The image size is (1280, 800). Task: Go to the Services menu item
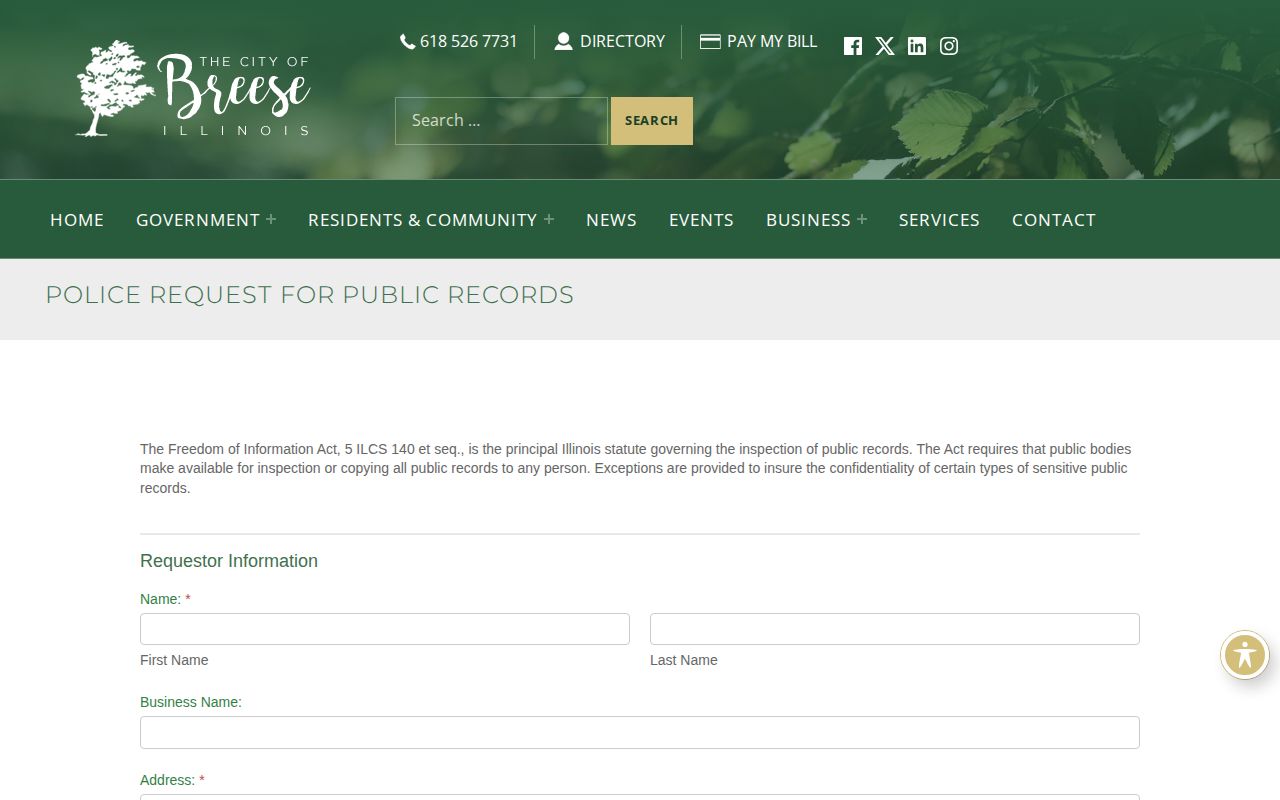click(939, 220)
